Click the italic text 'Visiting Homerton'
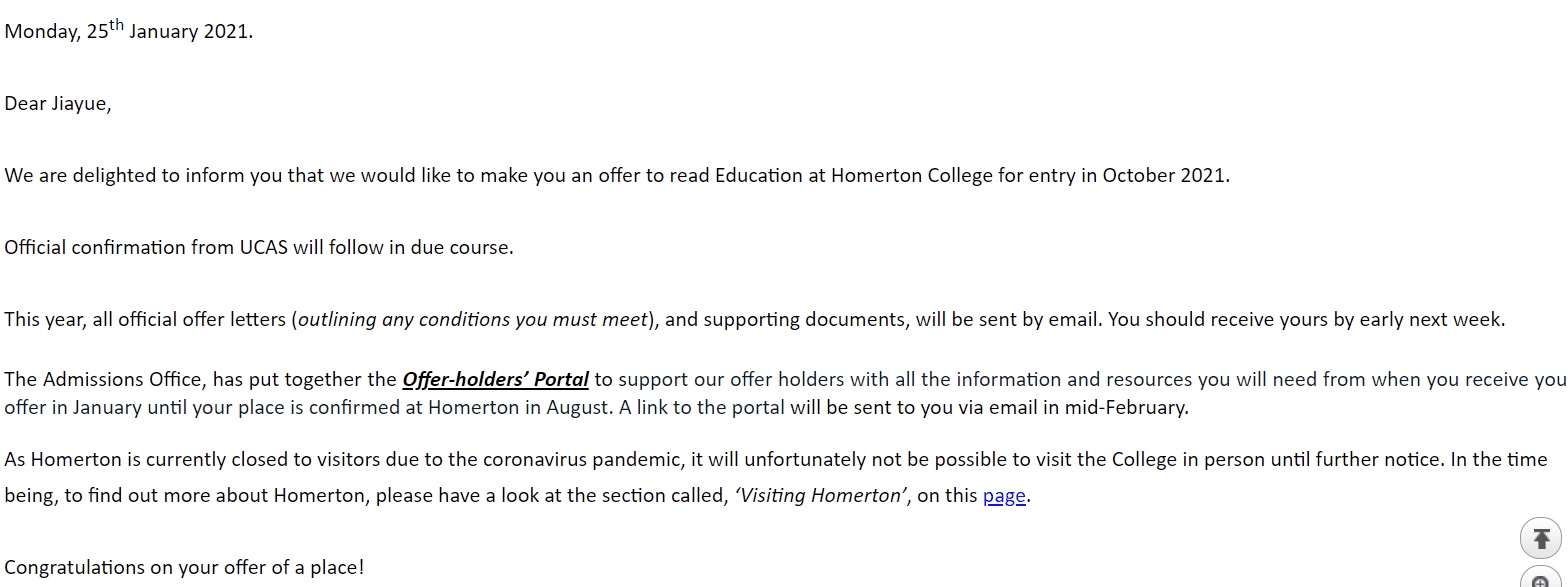Screen dimensions: 1568x587 pos(820,496)
